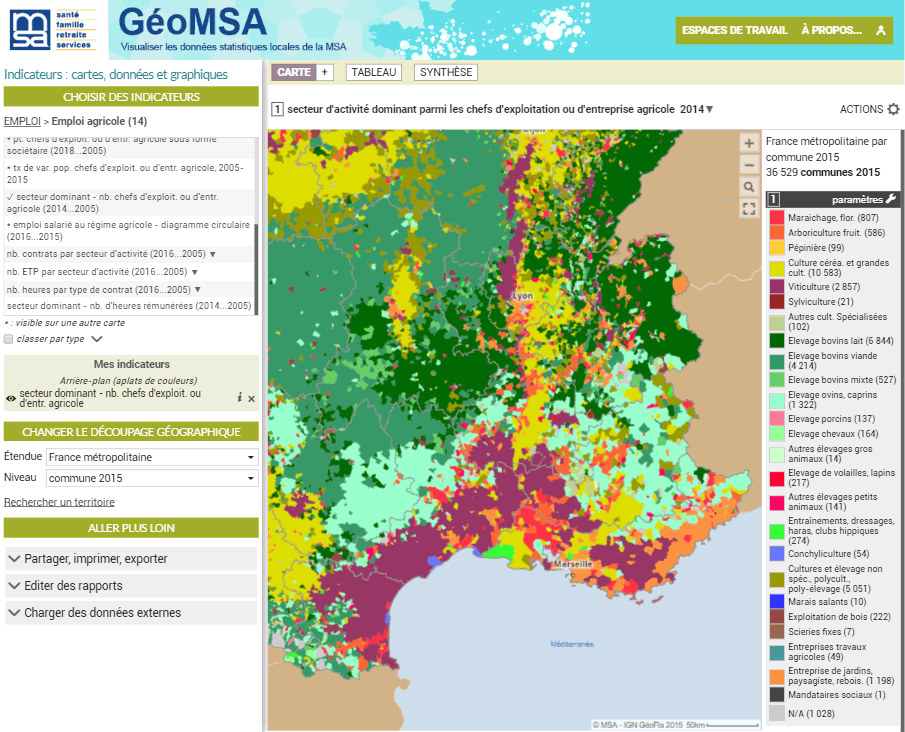Click the N/A grey swatch
The width and height of the screenshot is (905, 732).
(x=777, y=714)
